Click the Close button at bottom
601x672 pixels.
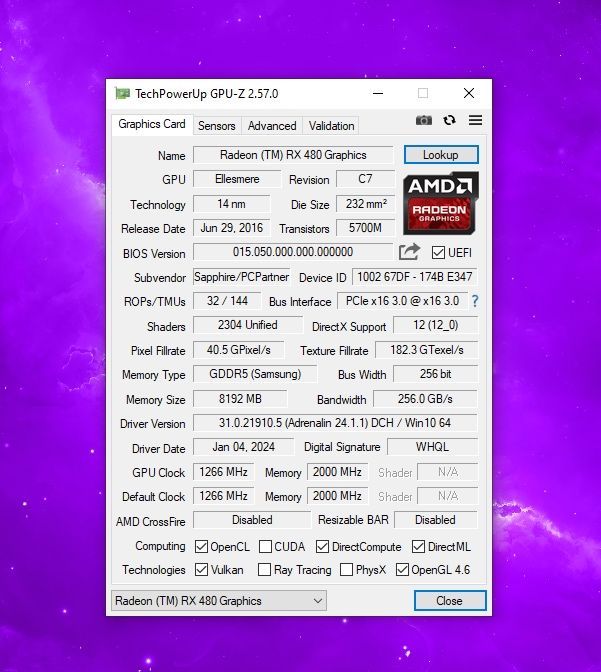pos(450,600)
